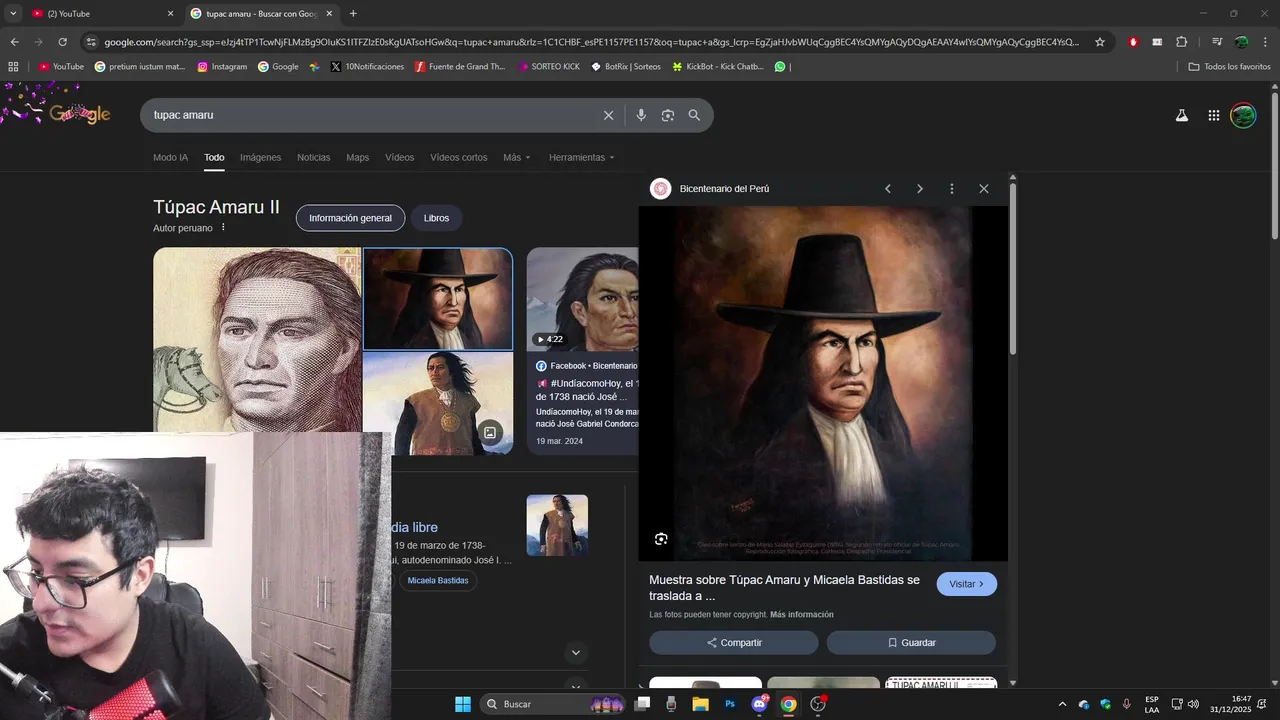Screen dimensions: 1280x720
Task: Close the image preview panel
Action: (x=984, y=189)
